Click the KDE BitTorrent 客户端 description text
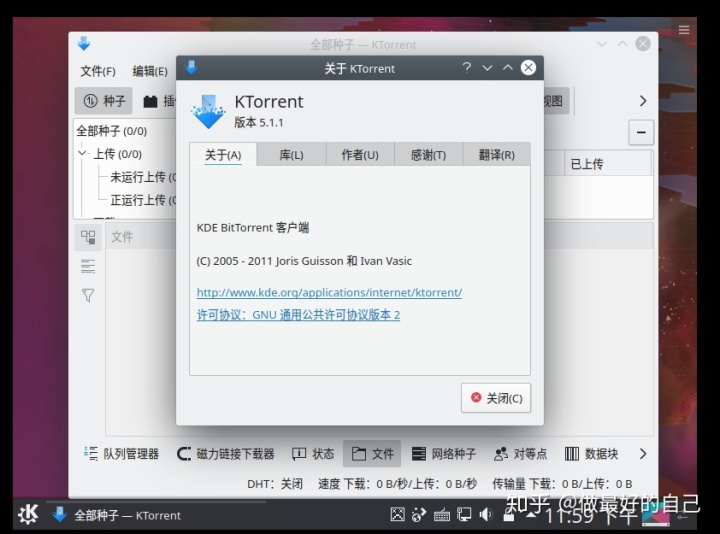Screen dimensions: 720x534 click(253, 228)
